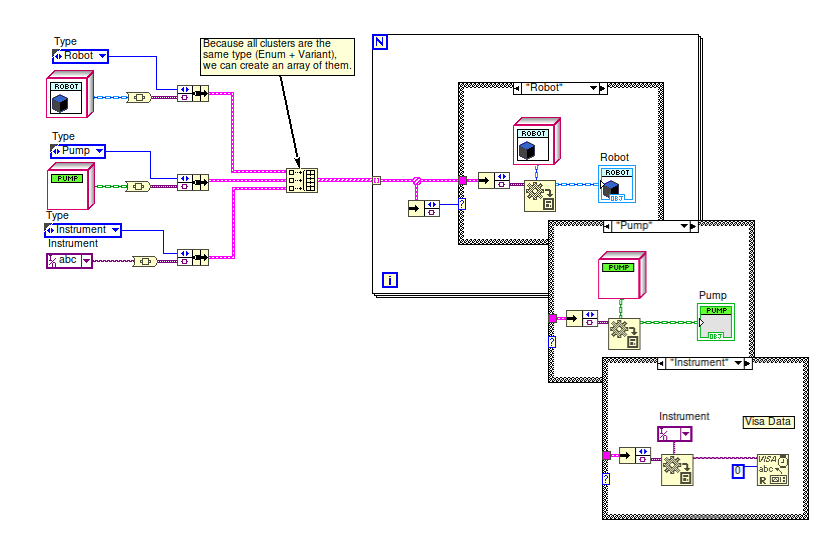Go to next case from "Robot" case
Image resolution: width=829 pixels, height=539 pixels.
coord(603,88)
